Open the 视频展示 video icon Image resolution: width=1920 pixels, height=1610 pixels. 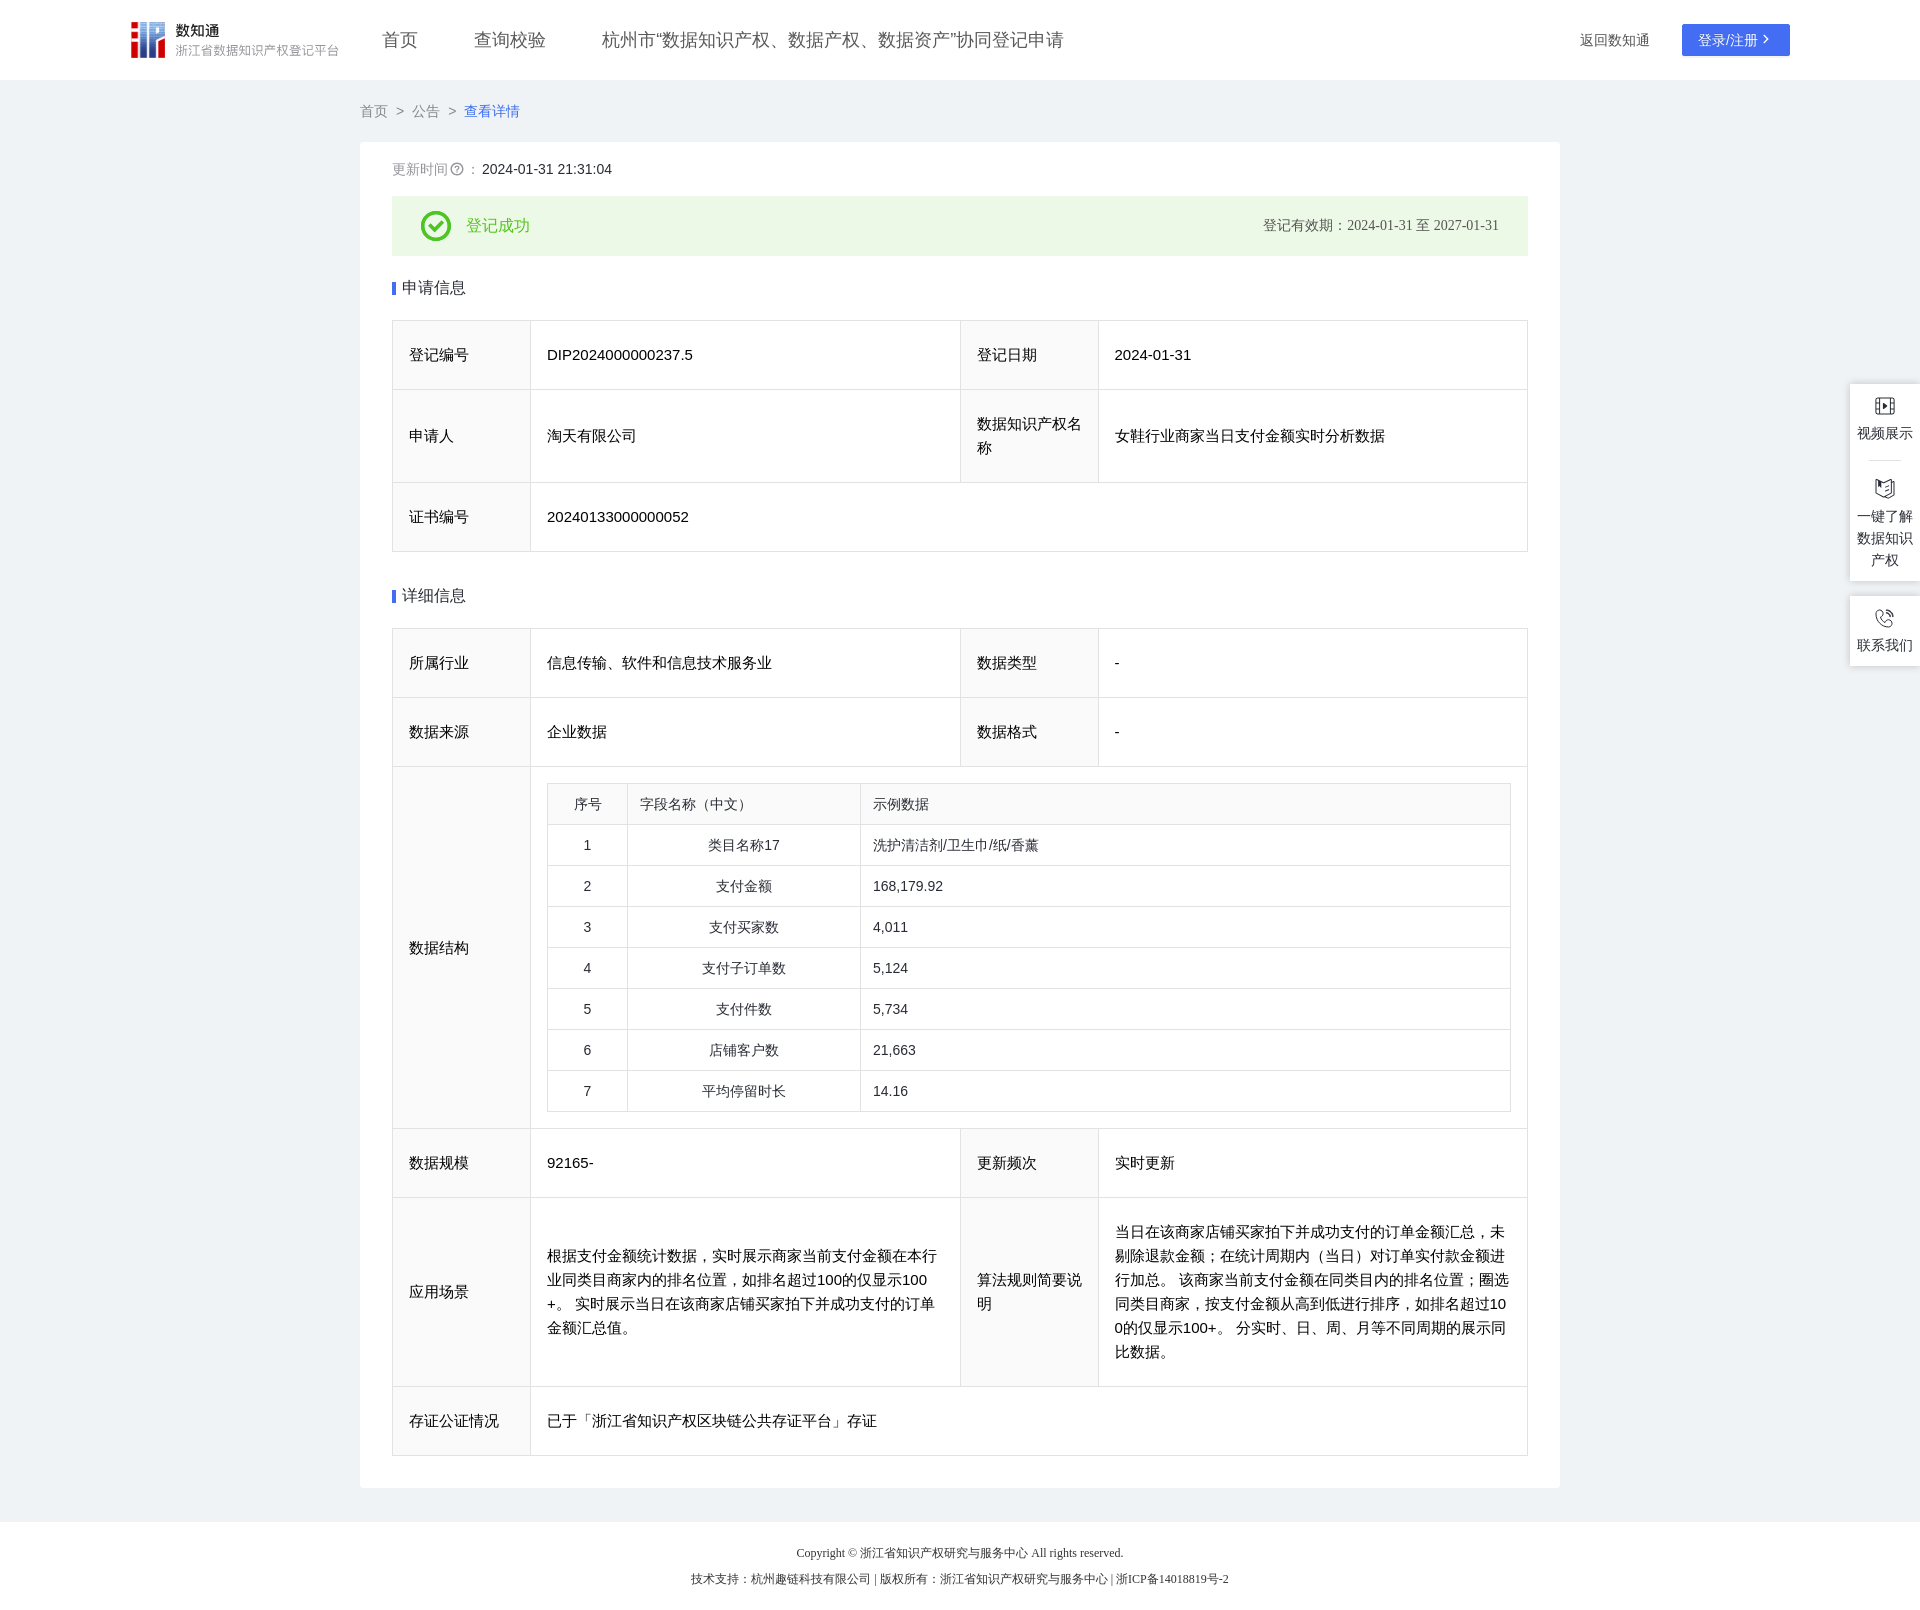(x=1884, y=406)
